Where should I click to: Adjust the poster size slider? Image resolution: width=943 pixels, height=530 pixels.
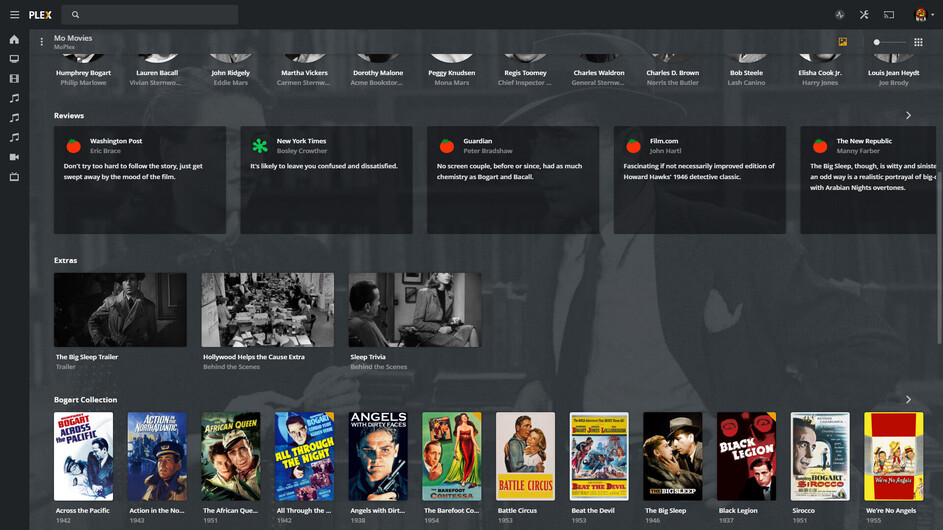889,42
